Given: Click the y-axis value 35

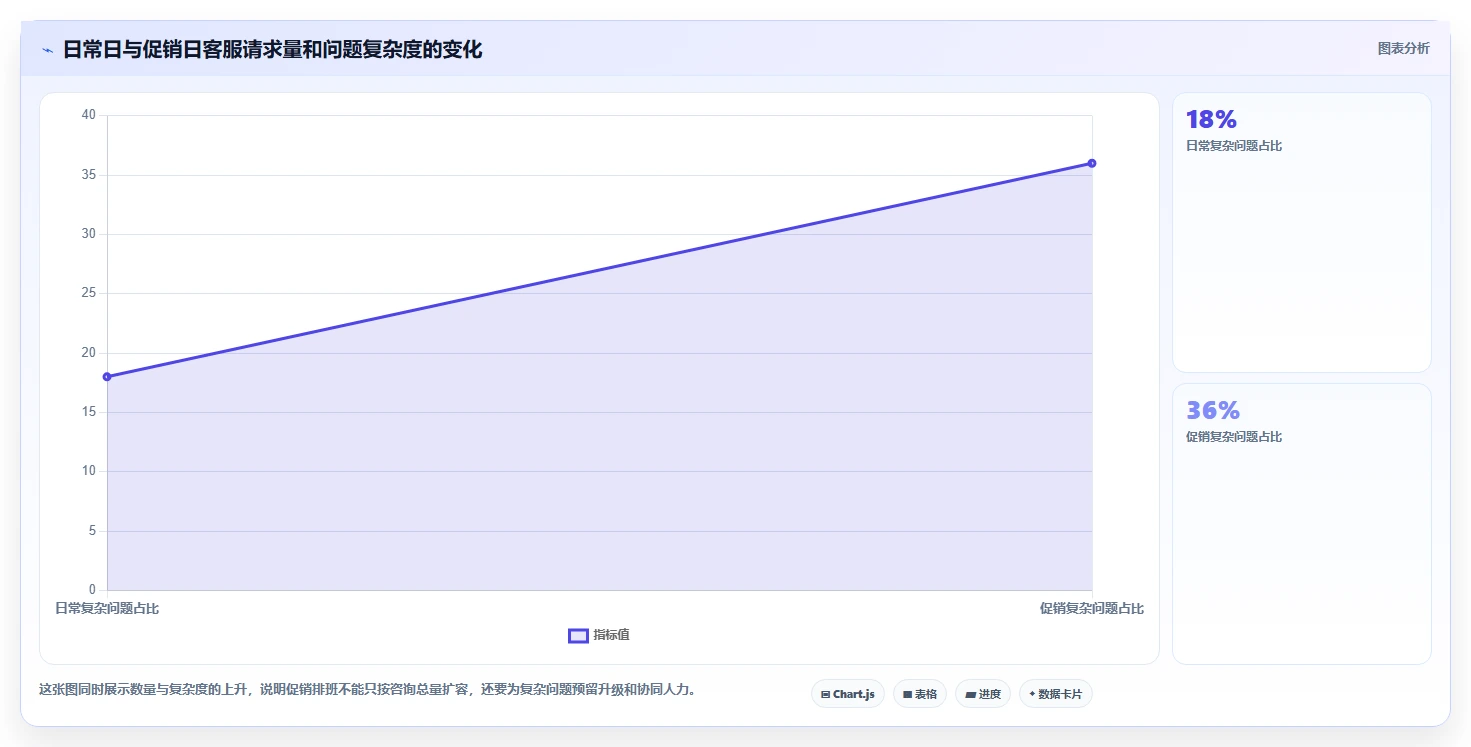Looking at the screenshot, I should tap(89, 175).
